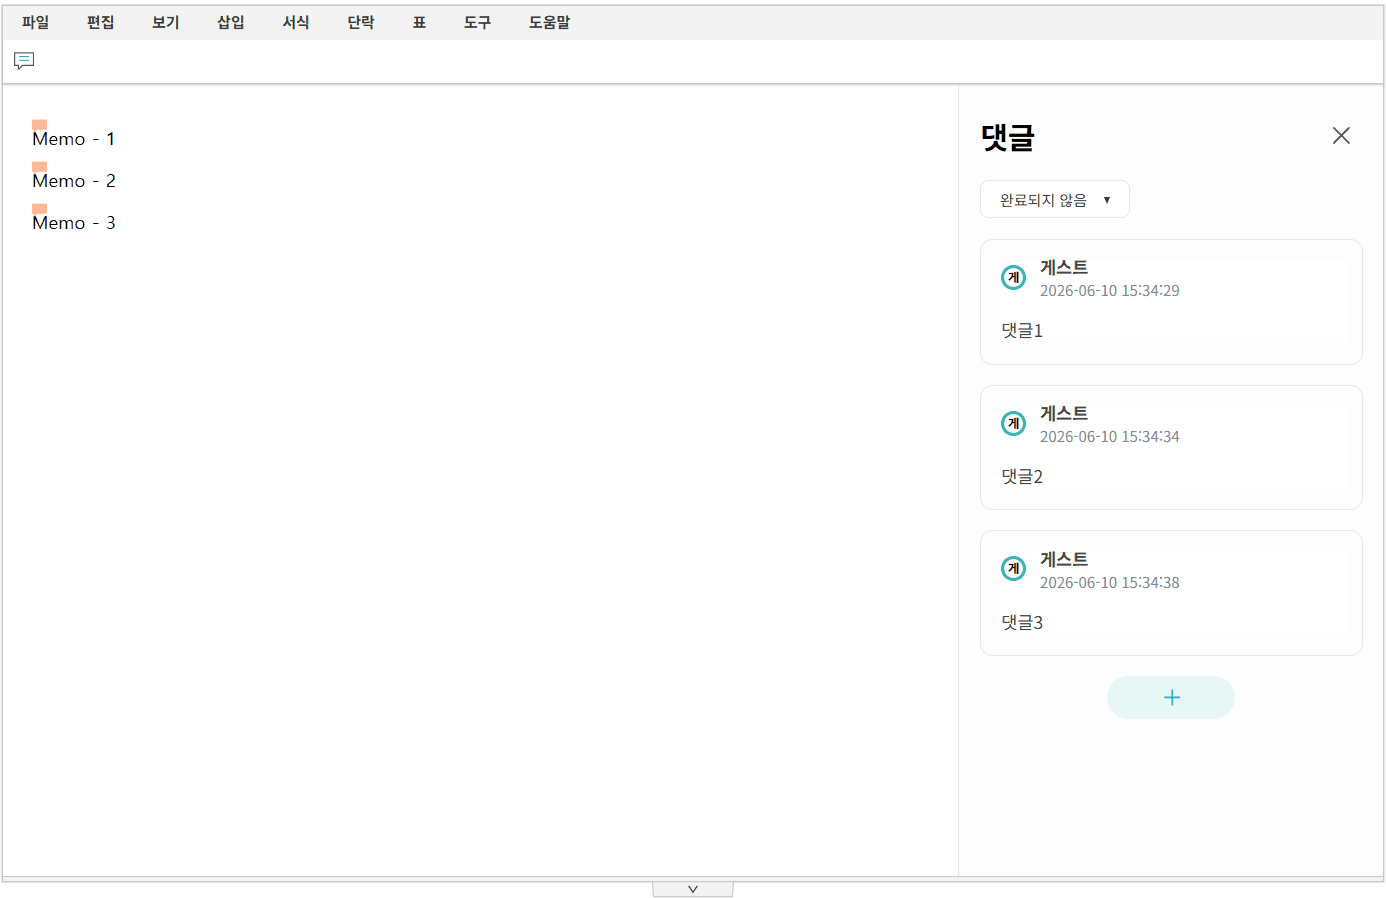
Task: Click the timestamp 2026-06-10 15:34:38
Action: click(x=1110, y=583)
